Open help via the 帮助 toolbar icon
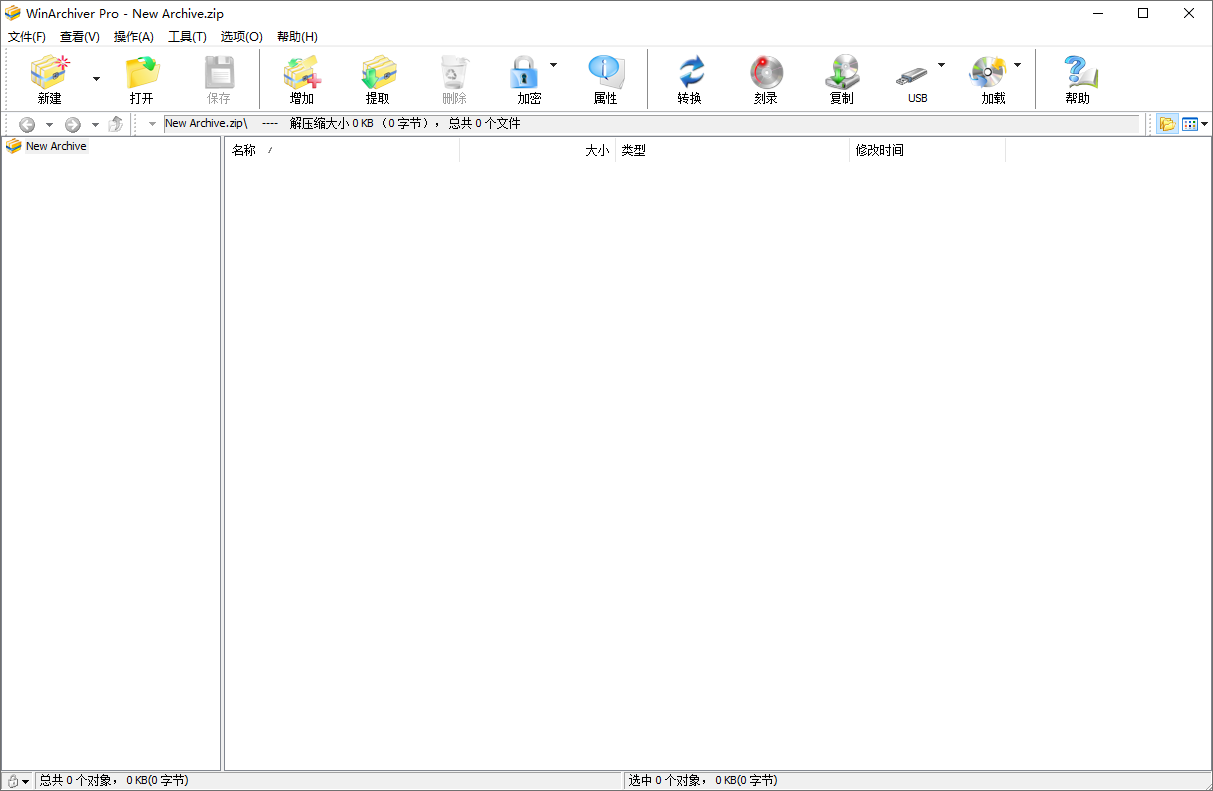 (1079, 78)
